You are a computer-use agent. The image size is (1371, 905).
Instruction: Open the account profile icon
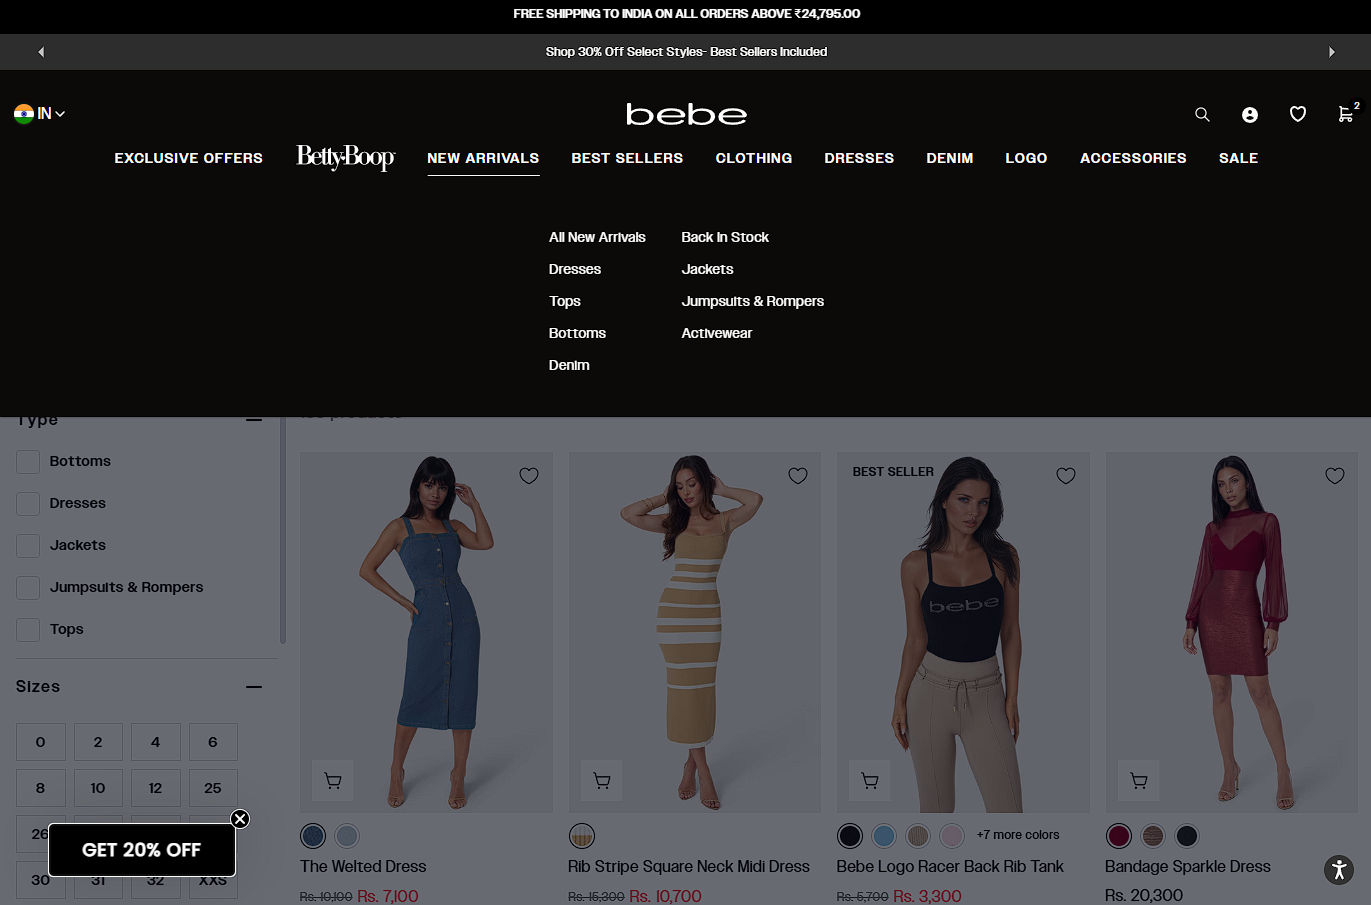pos(1250,115)
